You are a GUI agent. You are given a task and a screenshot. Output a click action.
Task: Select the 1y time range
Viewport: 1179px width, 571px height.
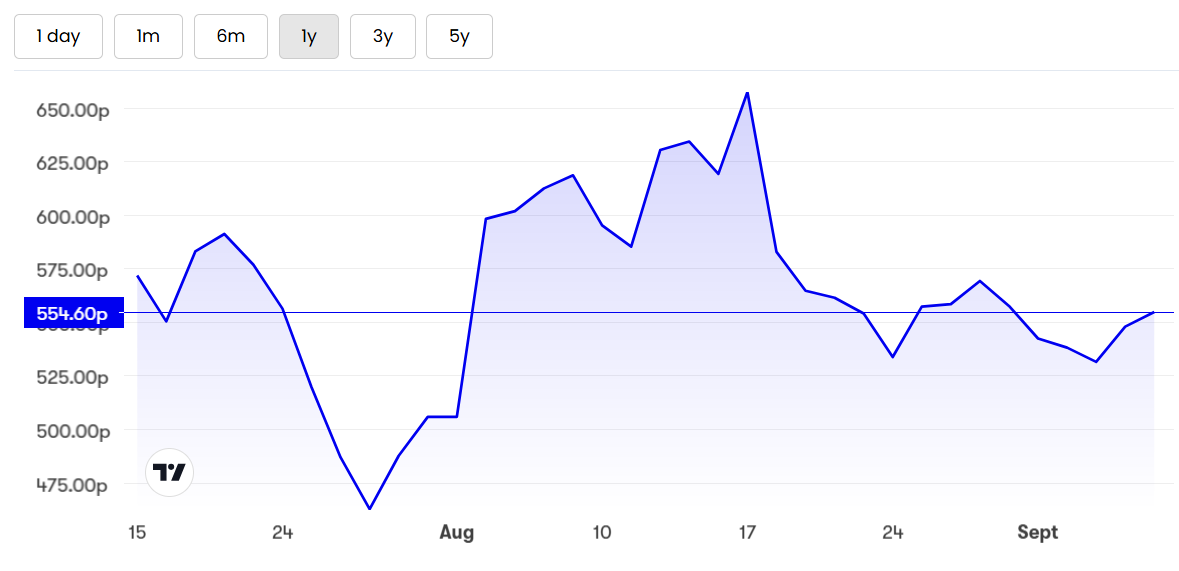[309, 36]
